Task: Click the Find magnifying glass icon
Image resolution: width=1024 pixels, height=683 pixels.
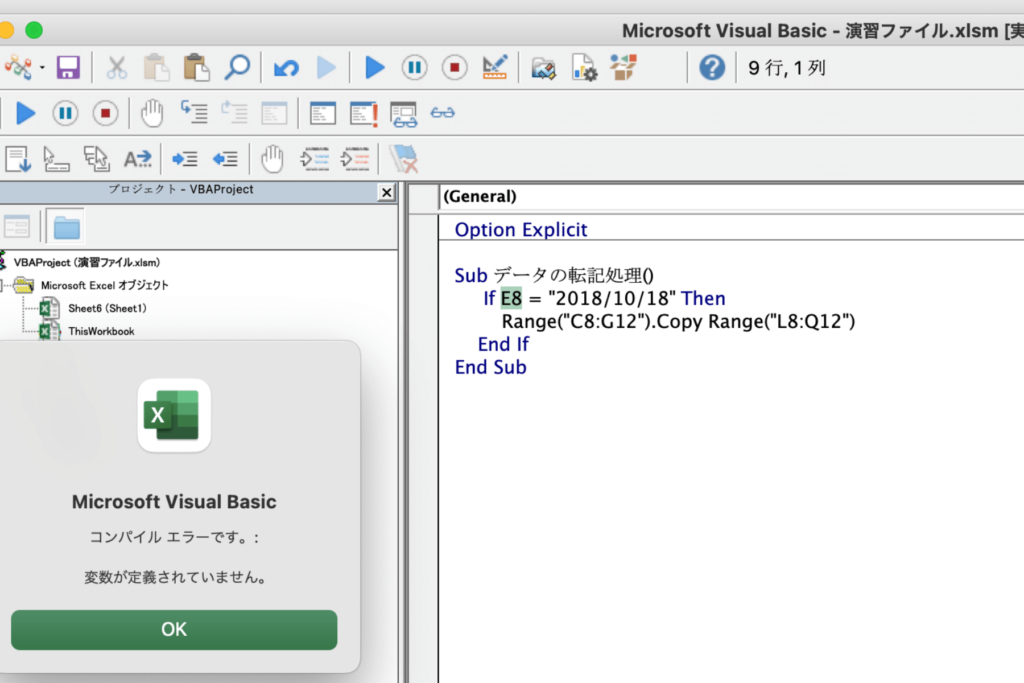Action: click(237, 68)
